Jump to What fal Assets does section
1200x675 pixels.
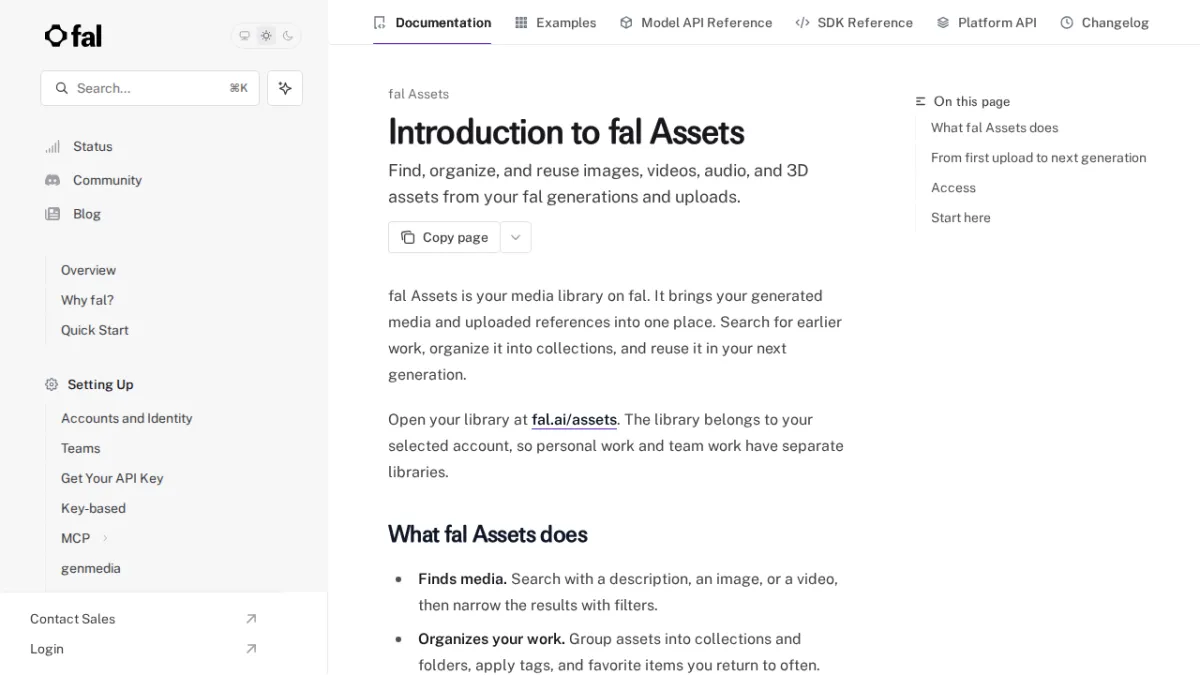994,128
